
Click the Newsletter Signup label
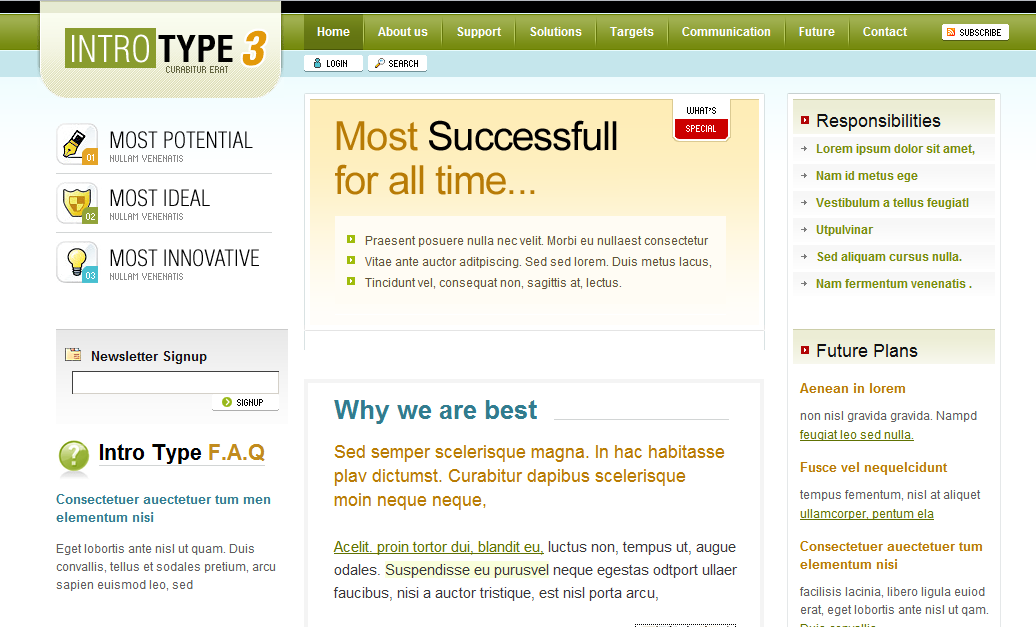click(149, 356)
